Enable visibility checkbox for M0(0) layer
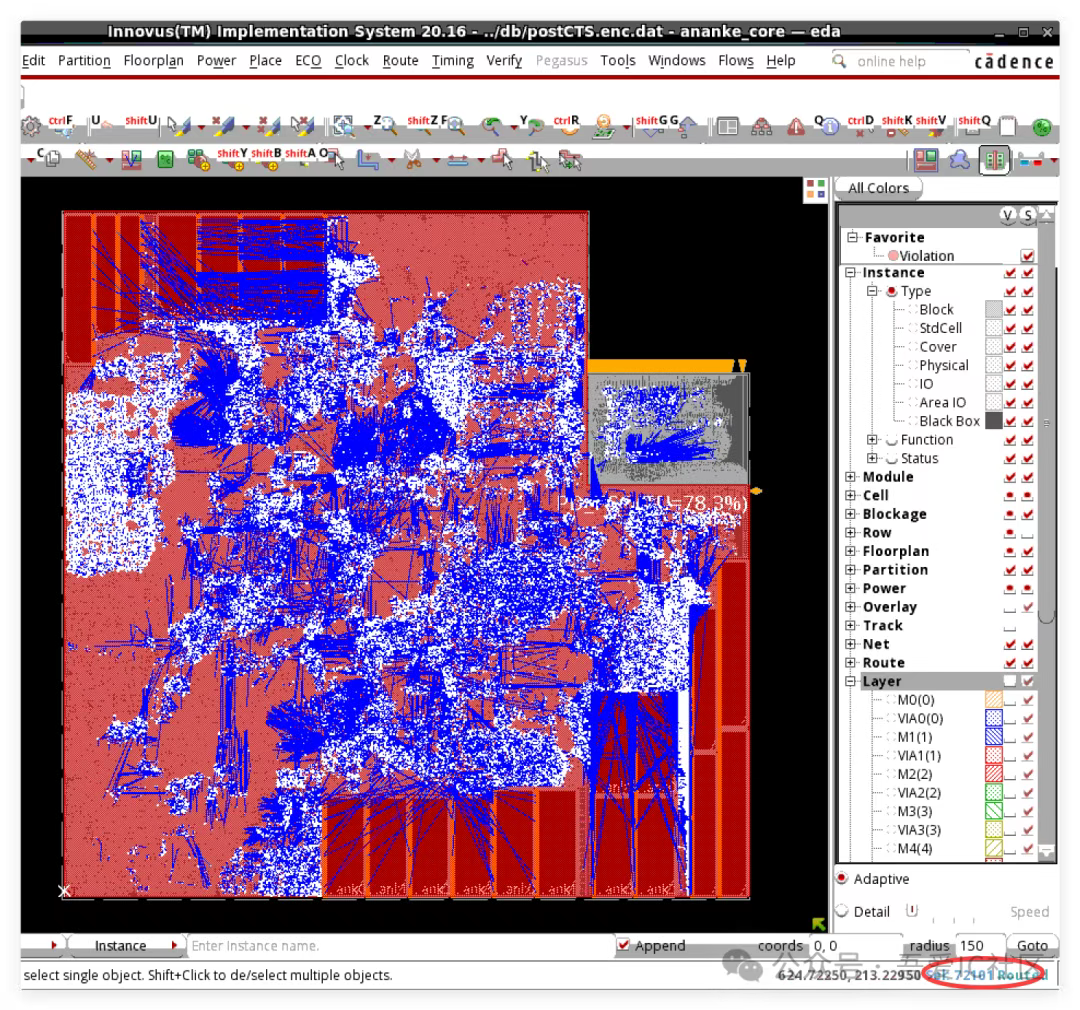 (1010, 700)
